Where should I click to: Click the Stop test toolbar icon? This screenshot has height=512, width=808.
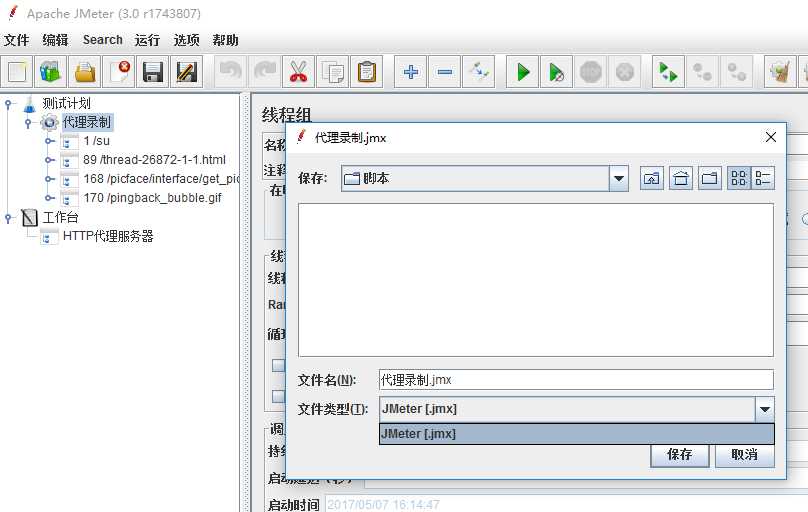click(591, 72)
